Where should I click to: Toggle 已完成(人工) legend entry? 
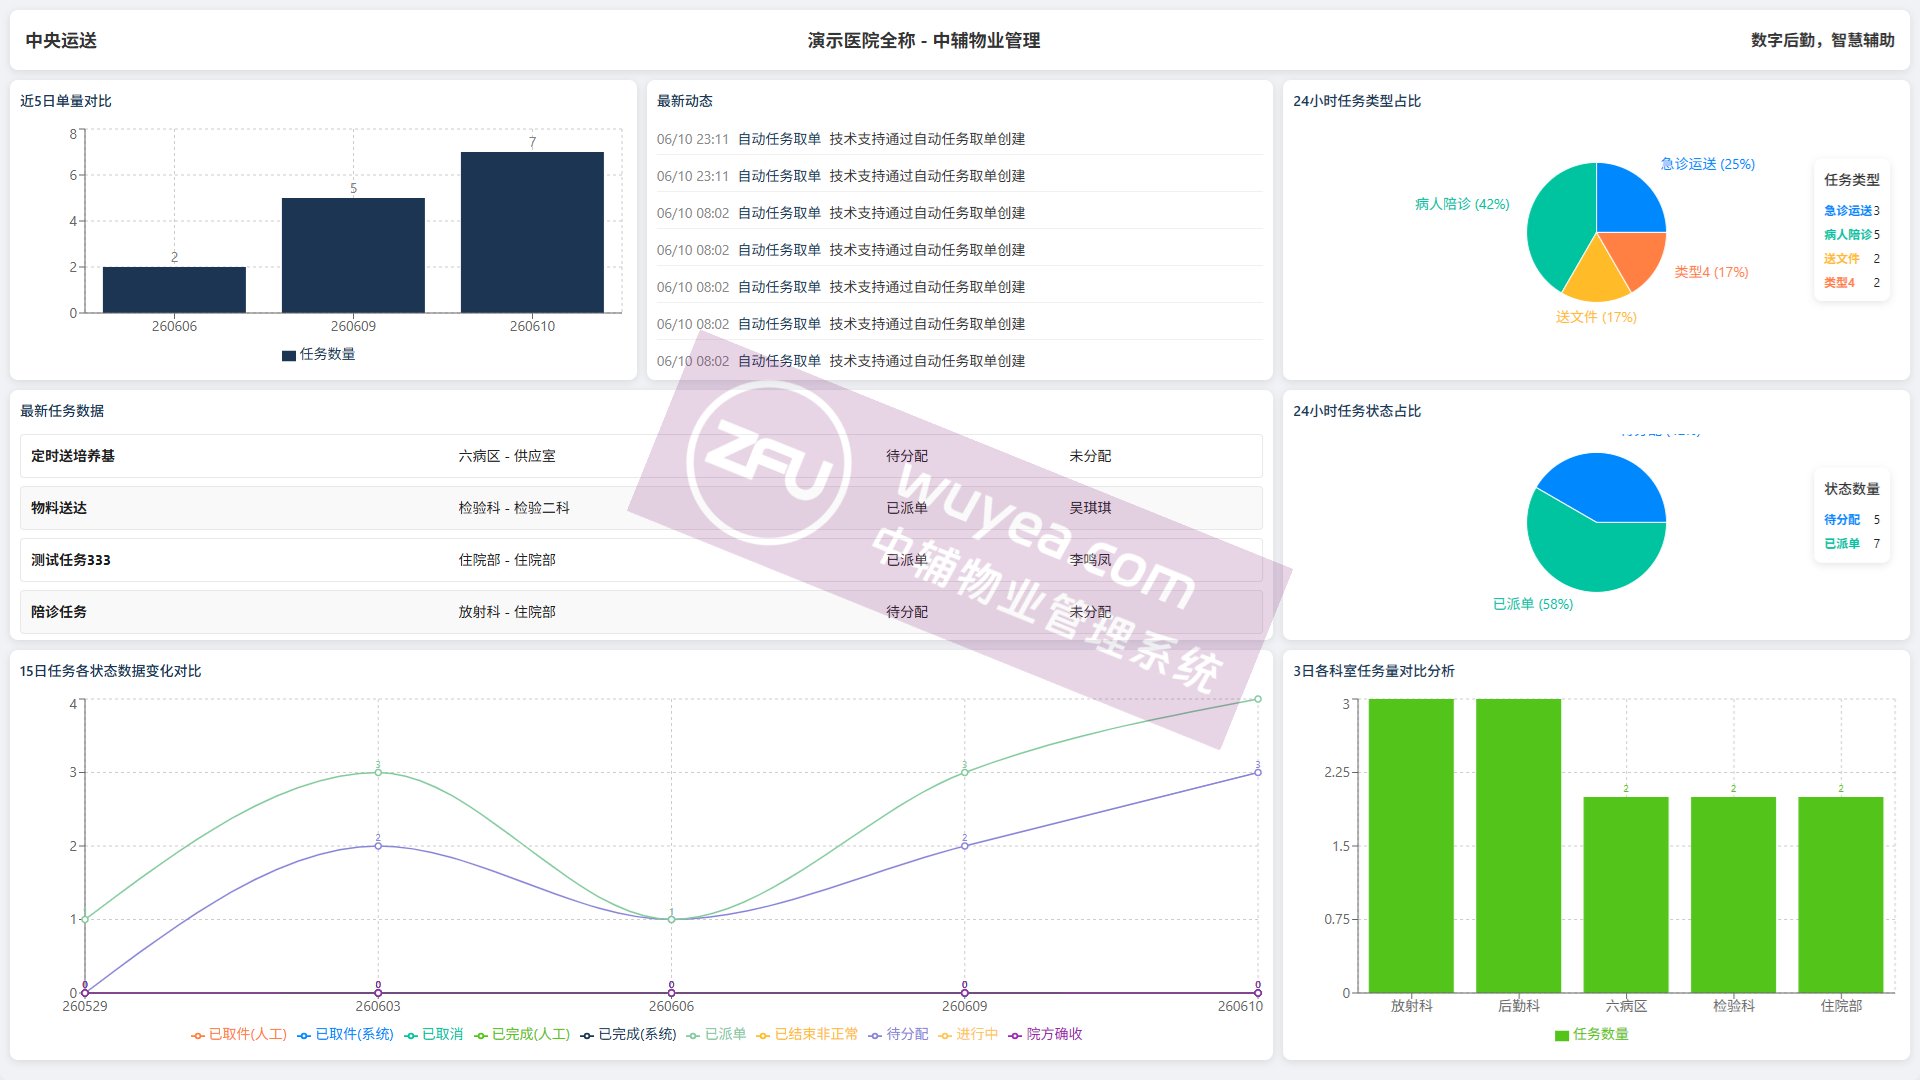pos(522,1034)
